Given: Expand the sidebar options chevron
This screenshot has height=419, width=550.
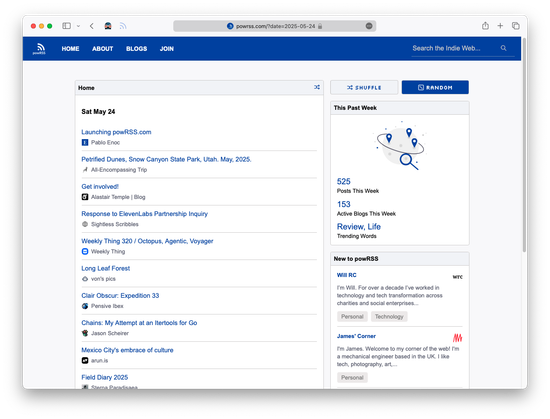Looking at the screenshot, I should click(x=78, y=26).
